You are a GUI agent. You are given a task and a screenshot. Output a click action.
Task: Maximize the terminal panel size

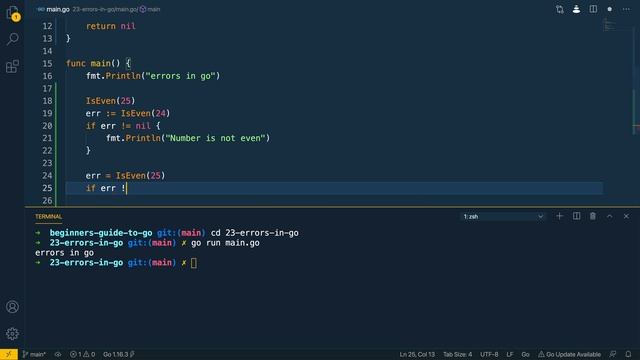pos(609,216)
